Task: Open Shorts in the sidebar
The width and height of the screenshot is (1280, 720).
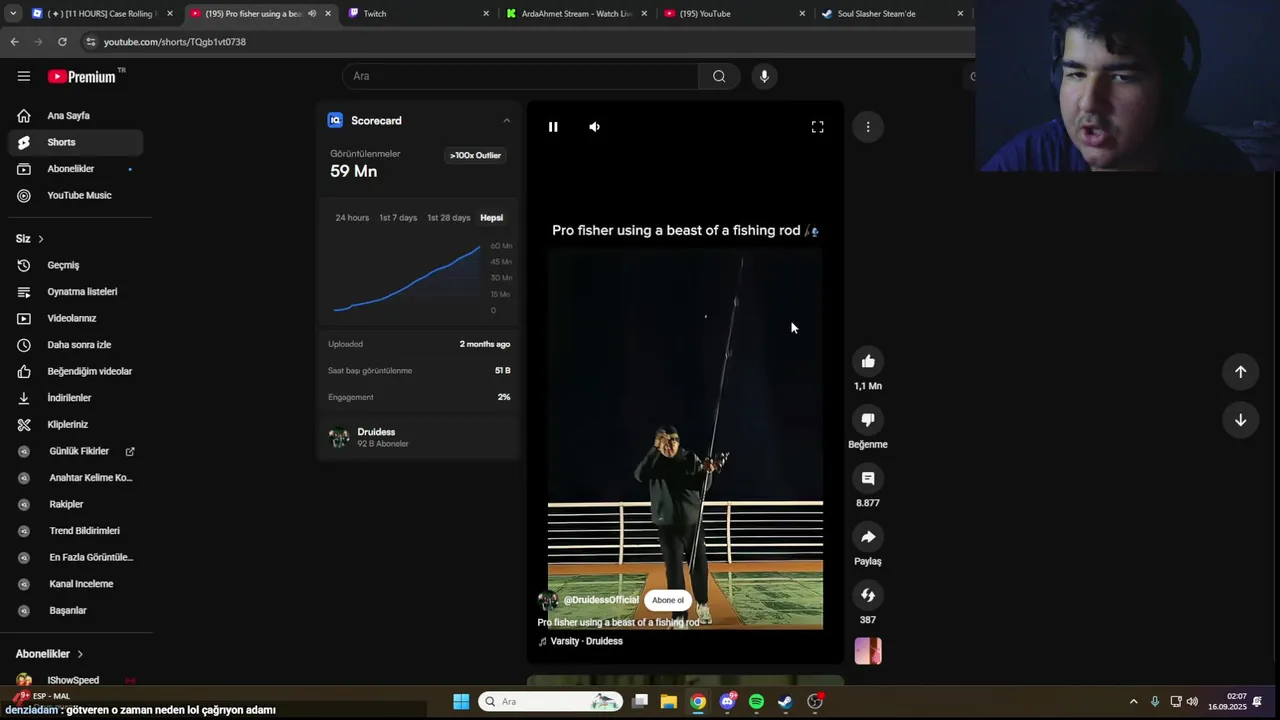Action: [76, 142]
